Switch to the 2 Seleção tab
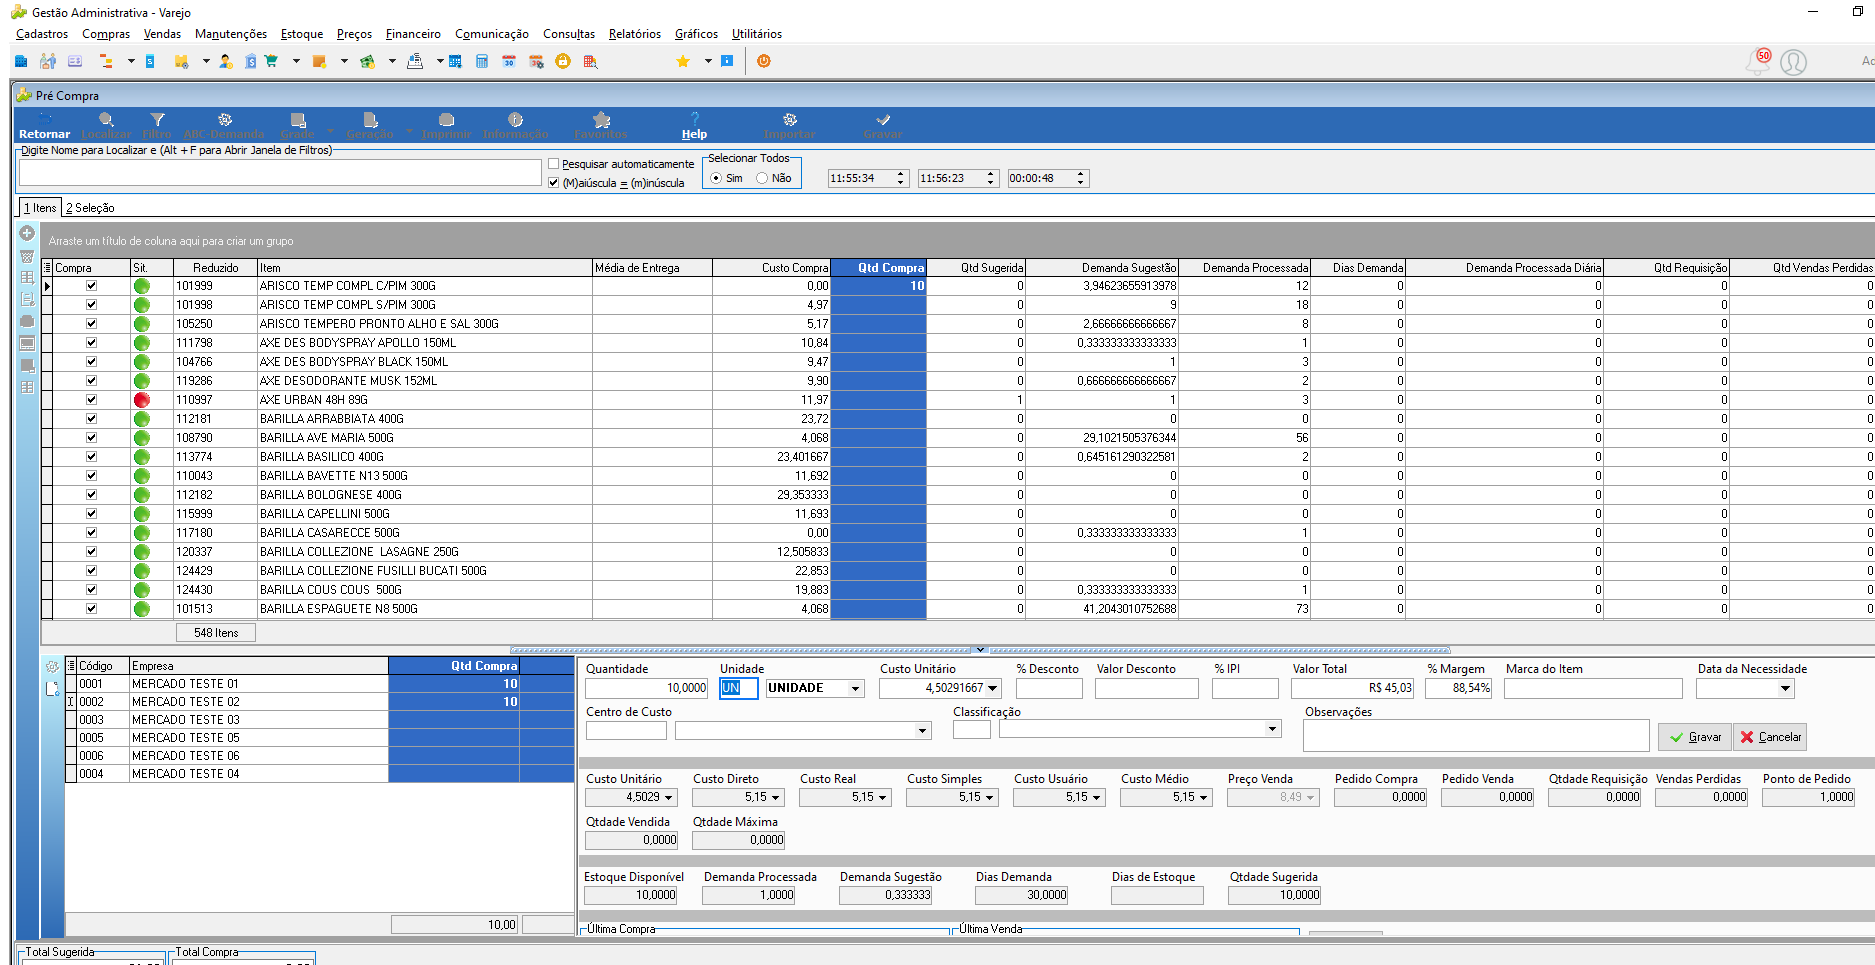 90,208
